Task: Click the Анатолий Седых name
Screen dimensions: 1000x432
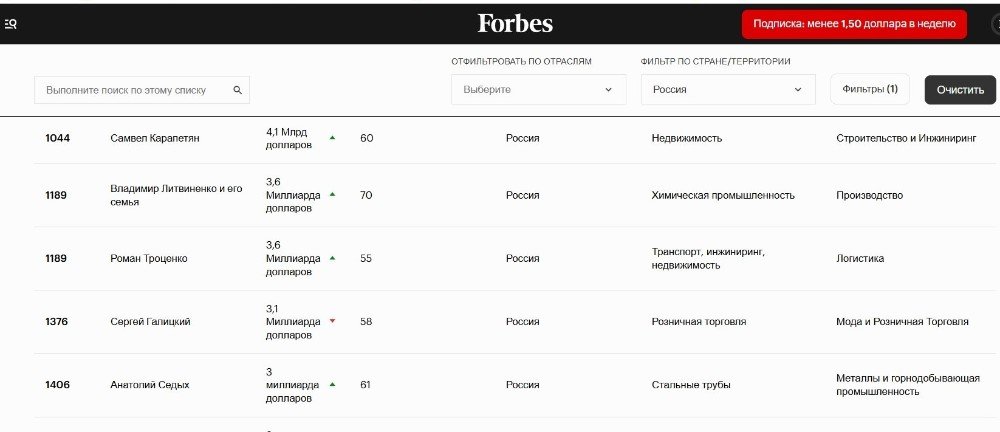Action: [149, 384]
